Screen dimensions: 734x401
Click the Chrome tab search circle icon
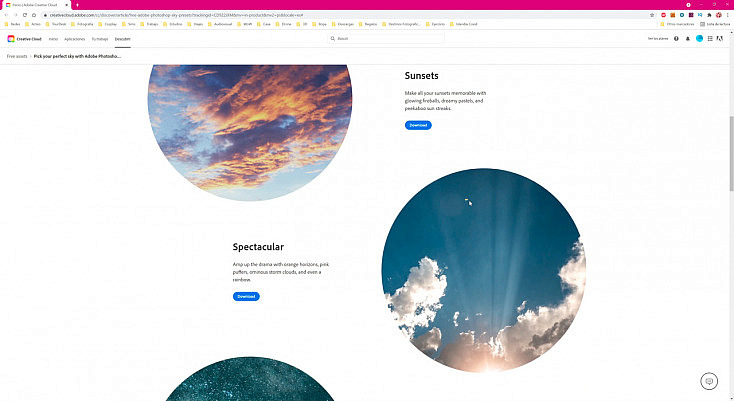pos(688,5)
